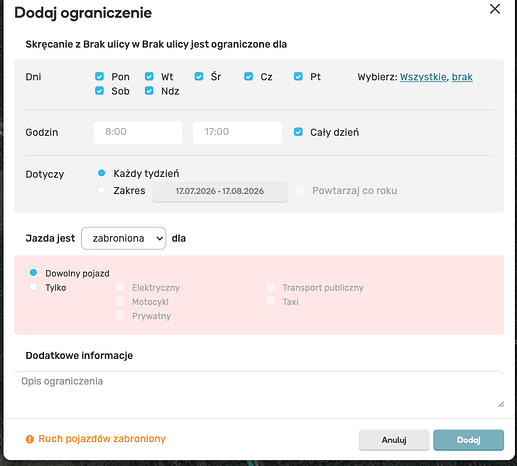Check the Elektryczny vehicle checkbox
The width and height of the screenshot is (517, 466).
click(x=120, y=287)
